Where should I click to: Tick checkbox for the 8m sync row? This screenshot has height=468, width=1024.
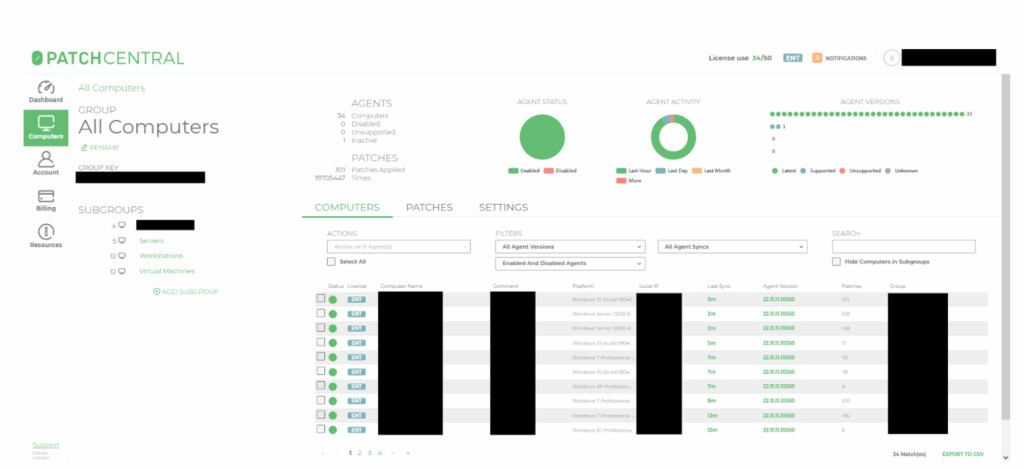pyautogui.click(x=321, y=400)
